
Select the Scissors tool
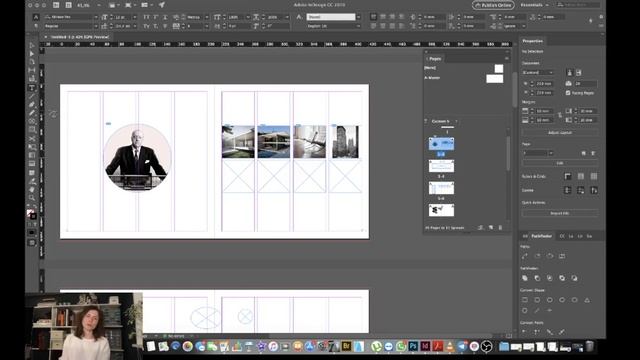[x=32, y=138]
